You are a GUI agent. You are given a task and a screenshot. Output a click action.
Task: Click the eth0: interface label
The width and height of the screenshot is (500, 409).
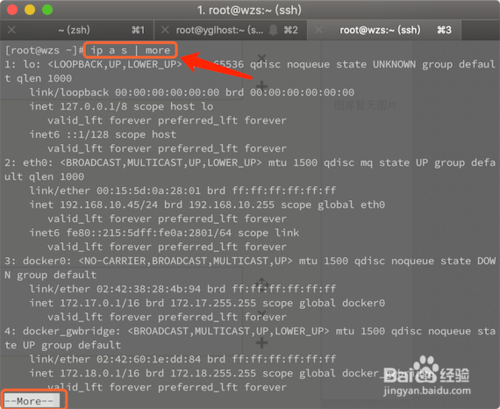click(x=38, y=163)
